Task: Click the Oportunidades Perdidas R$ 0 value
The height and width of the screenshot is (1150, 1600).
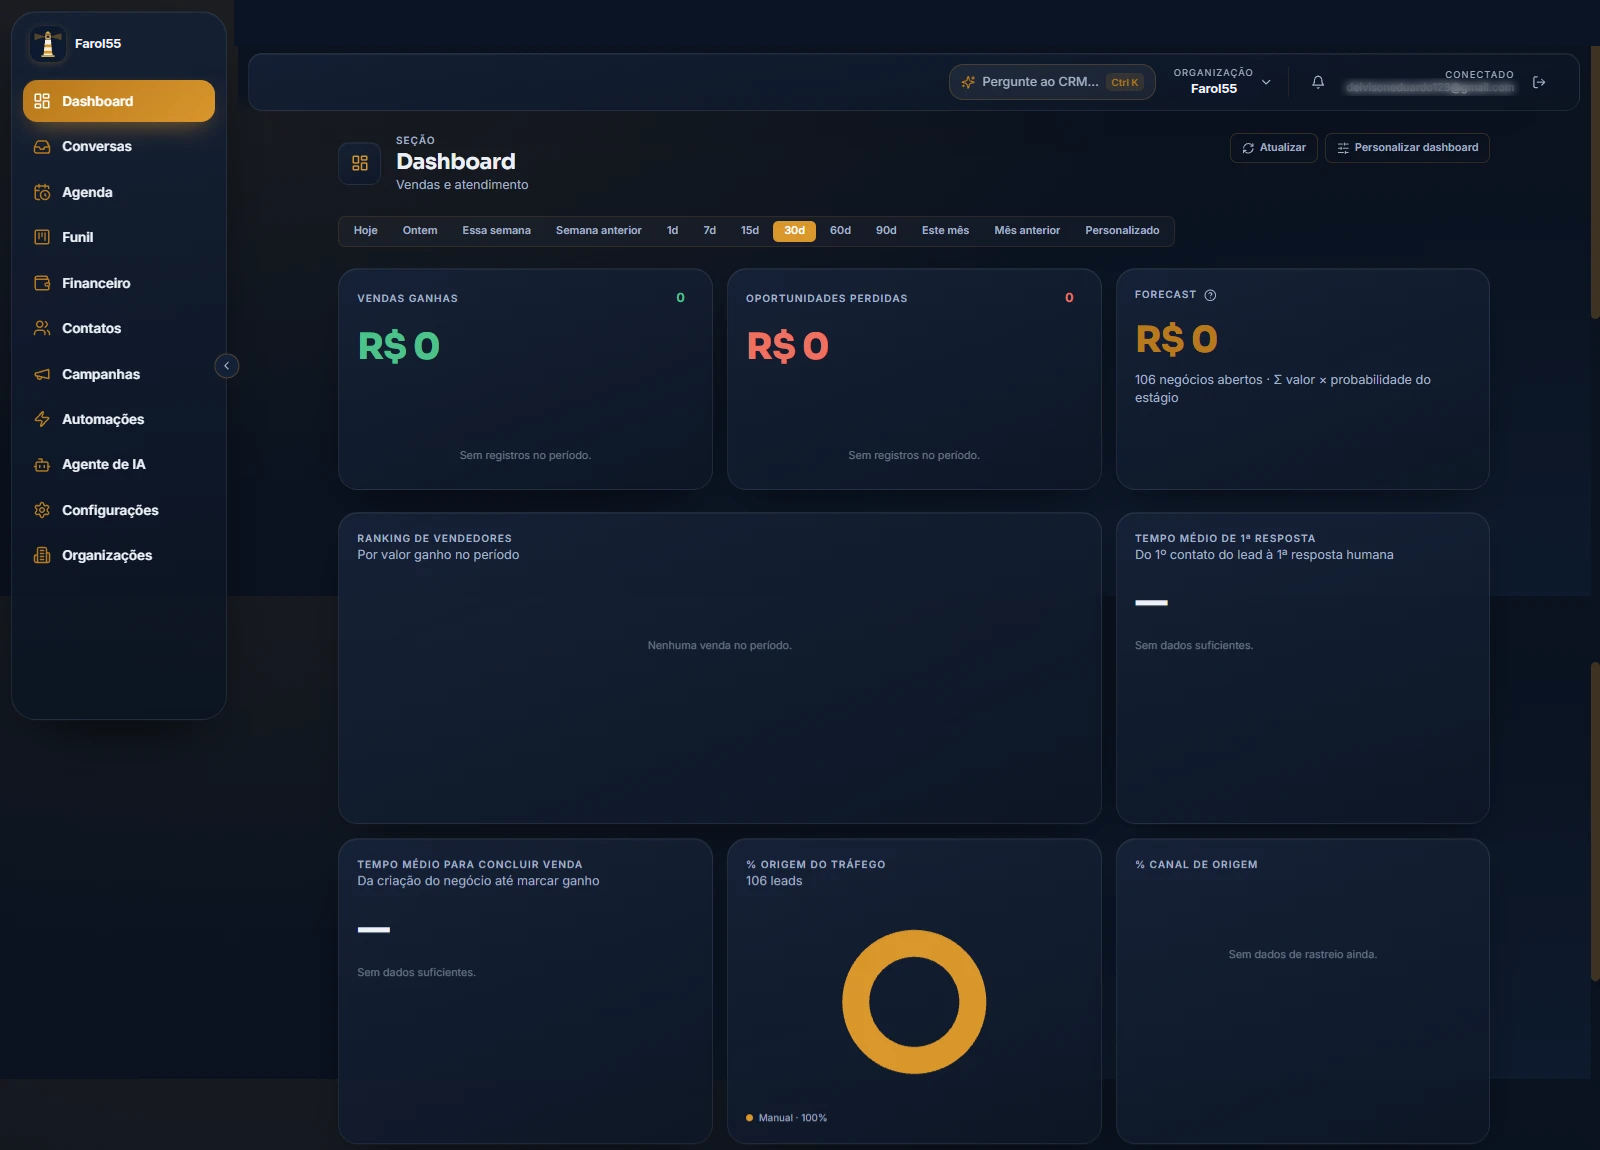Action: click(788, 346)
